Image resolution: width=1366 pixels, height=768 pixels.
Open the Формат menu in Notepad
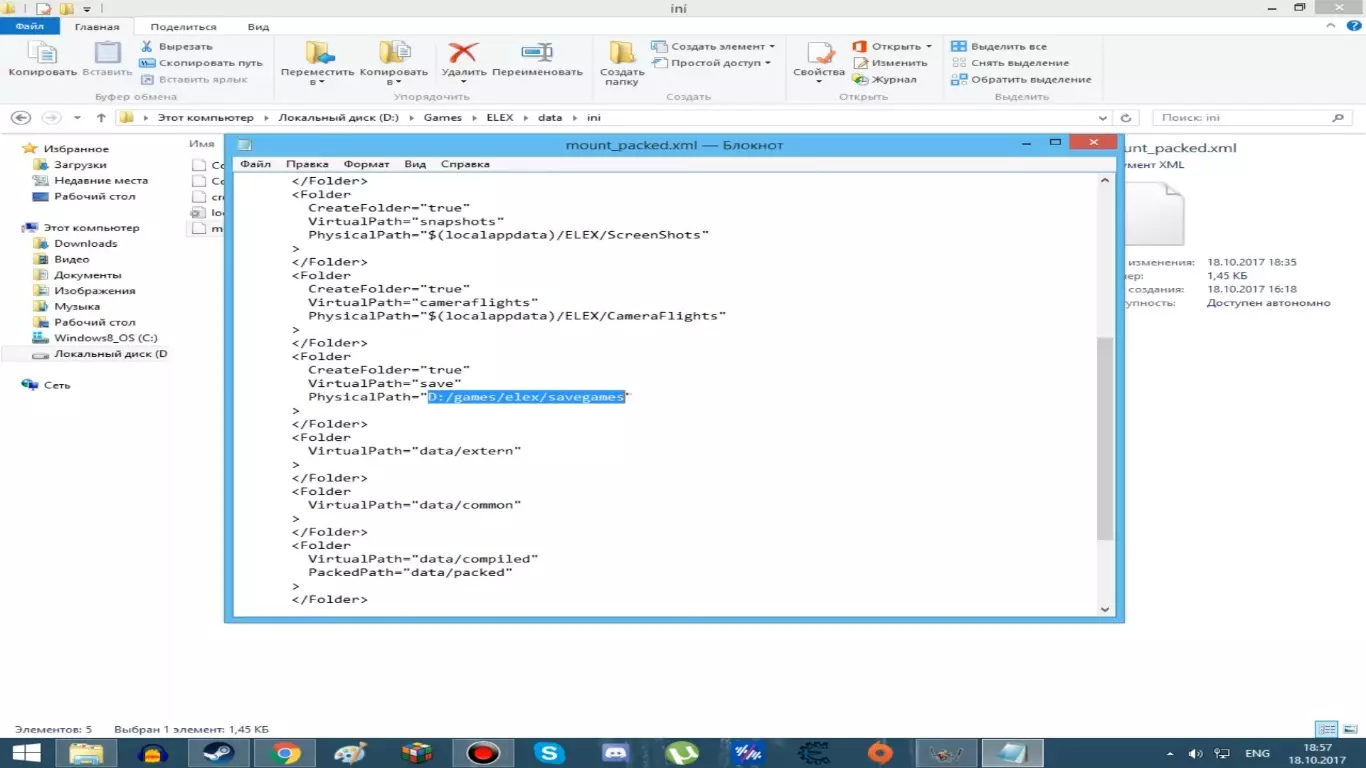(366, 164)
